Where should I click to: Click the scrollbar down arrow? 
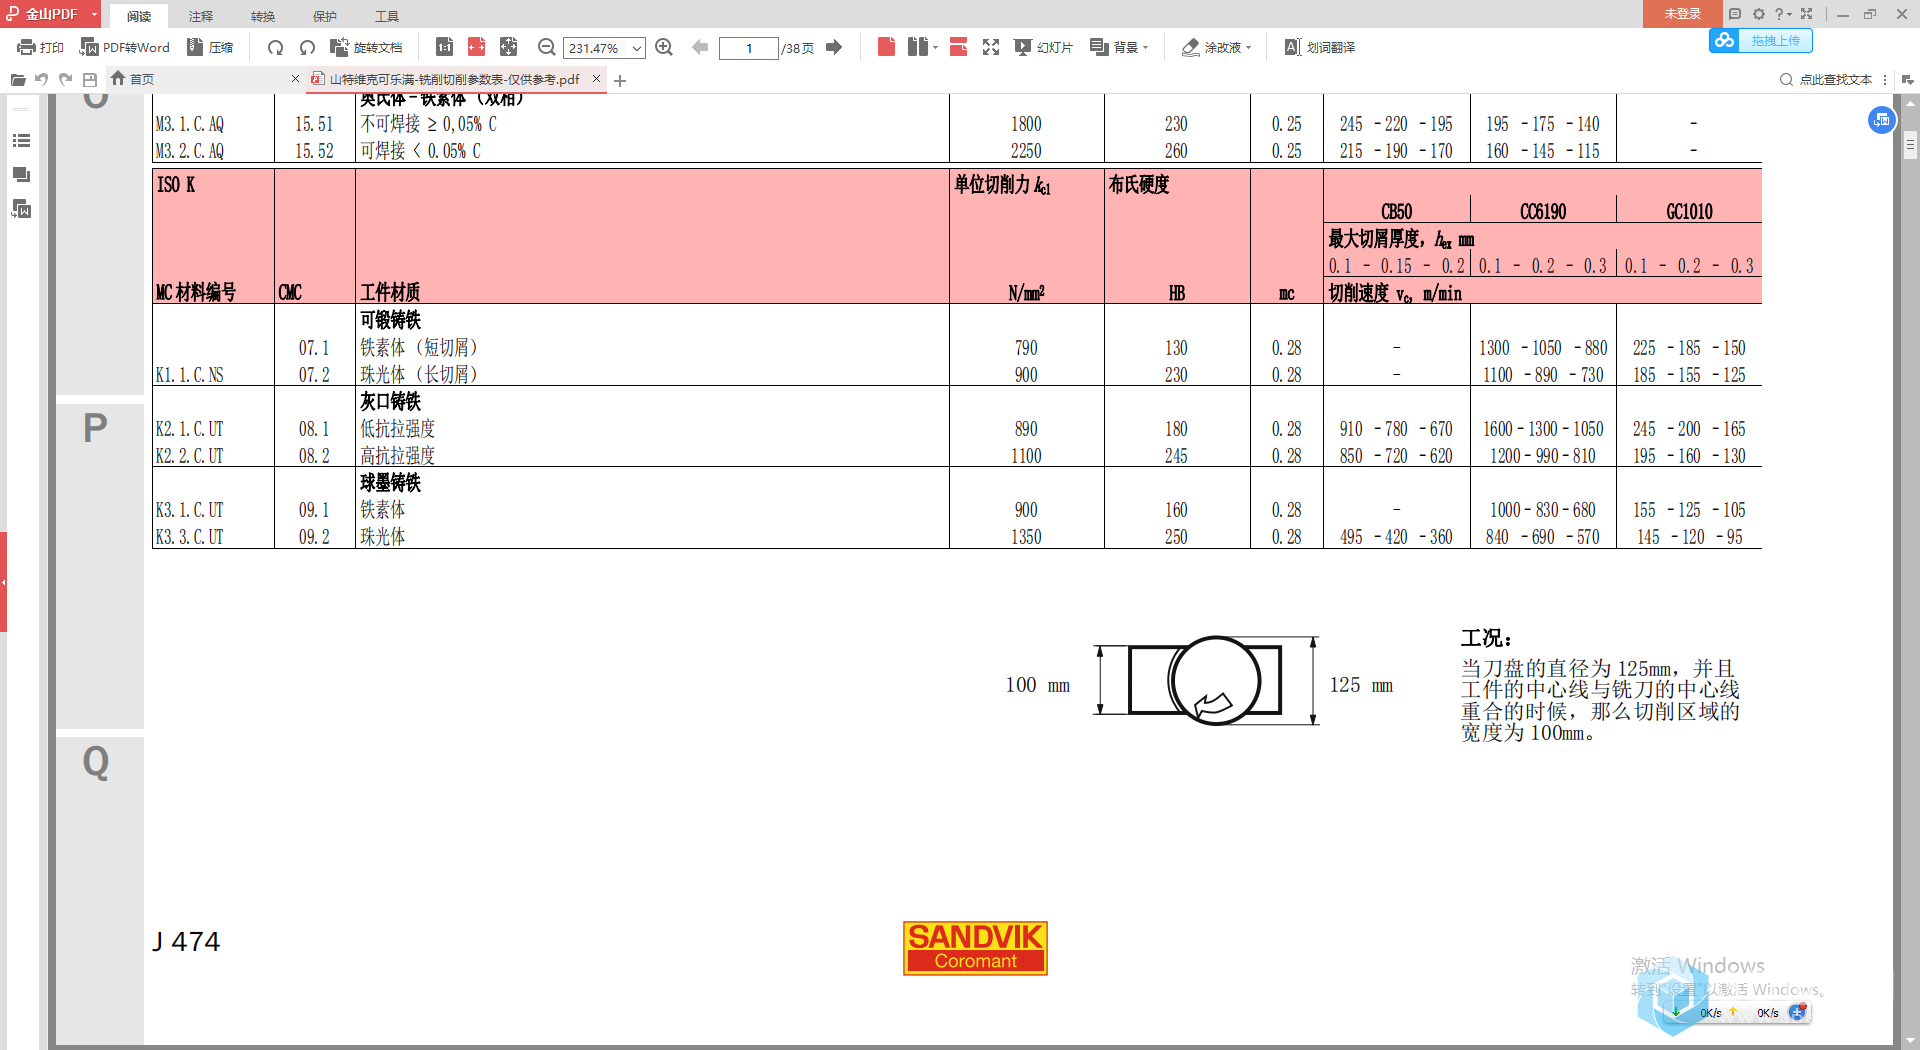(1910, 1040)
